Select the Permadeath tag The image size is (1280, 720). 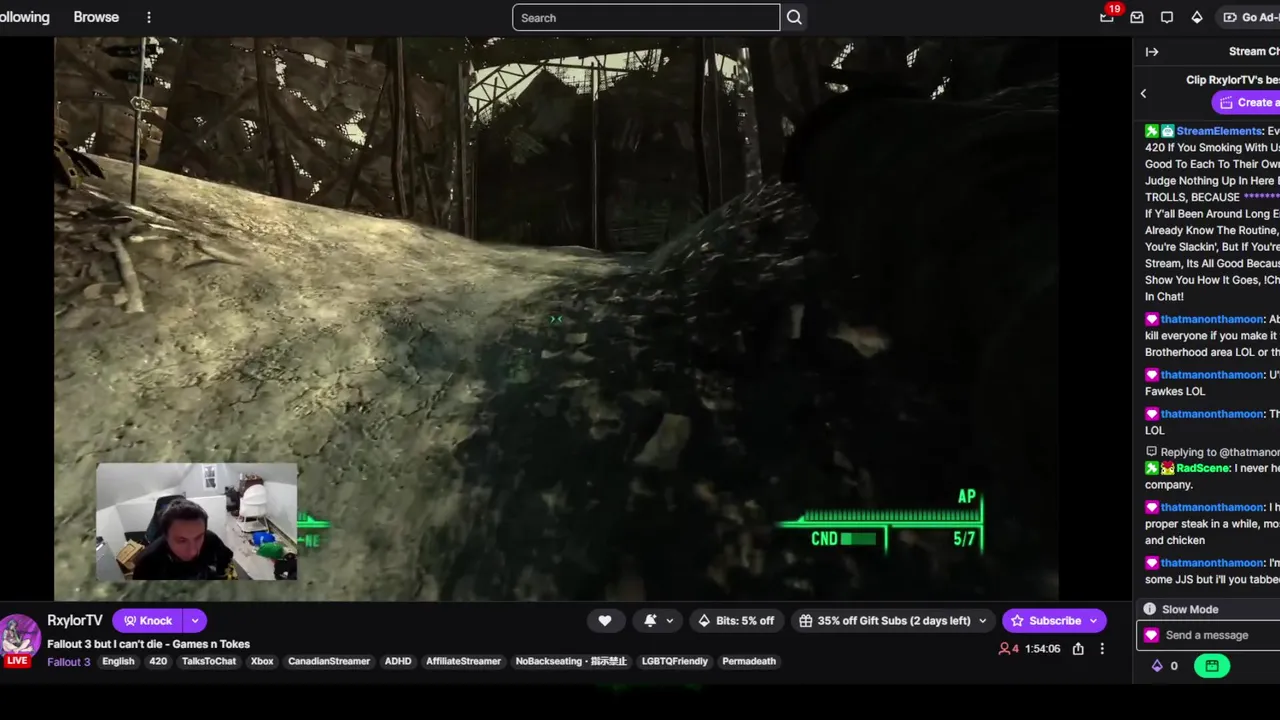click(749, 661)
